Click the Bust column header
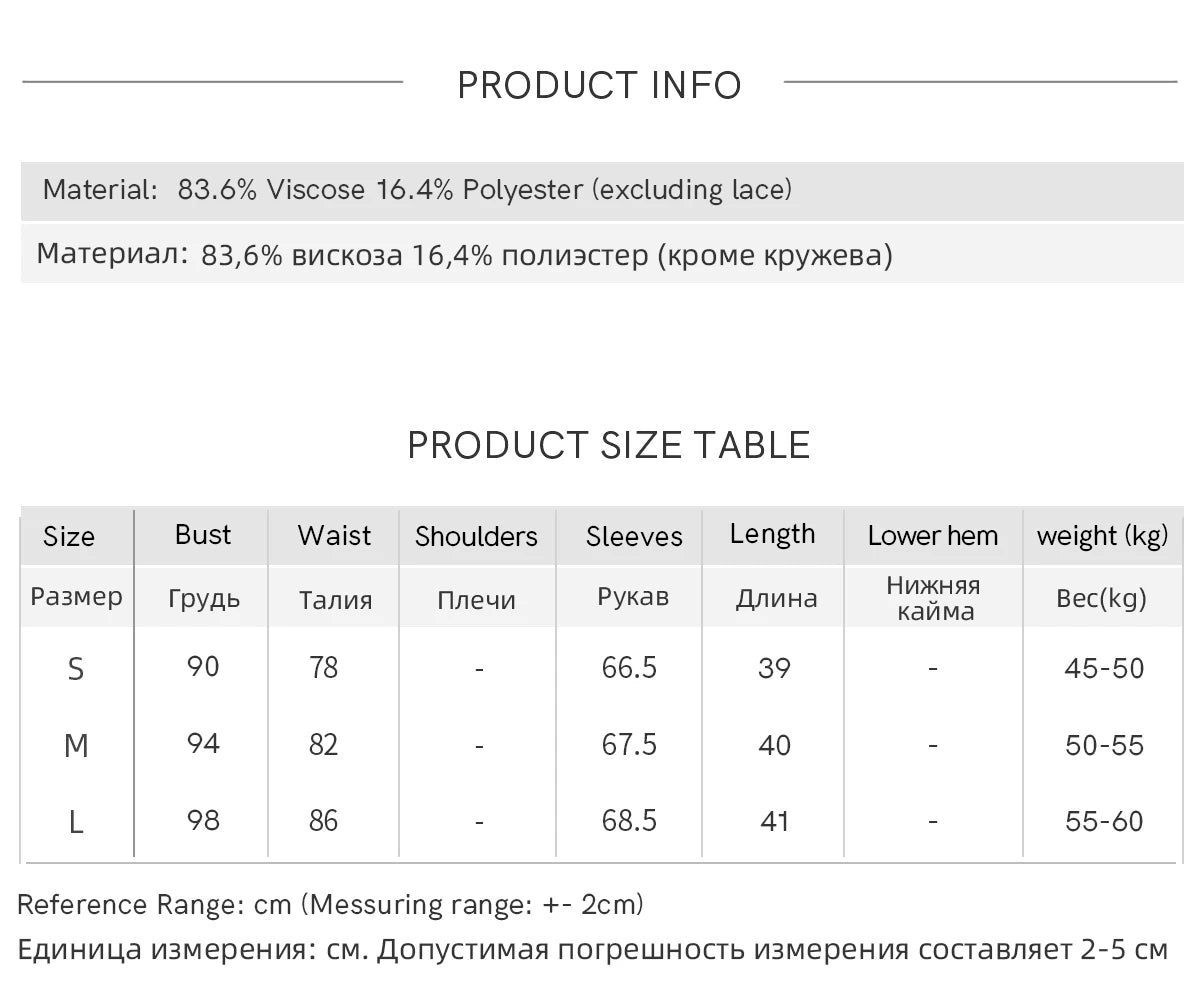This screenshot has width=1200, height=1008. 203,535
